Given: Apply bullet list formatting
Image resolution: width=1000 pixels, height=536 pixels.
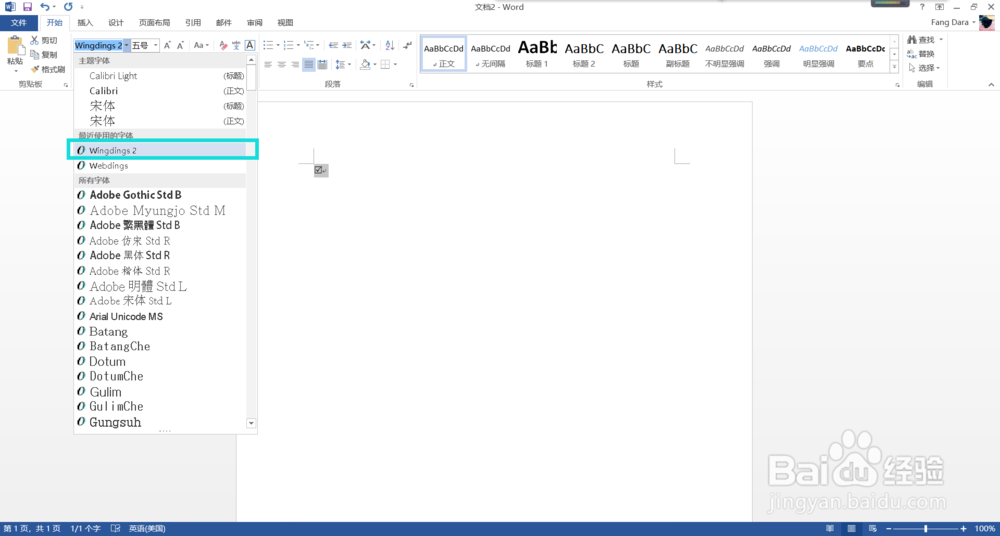Looking at the screenshot, I should [x=268, y=45].
